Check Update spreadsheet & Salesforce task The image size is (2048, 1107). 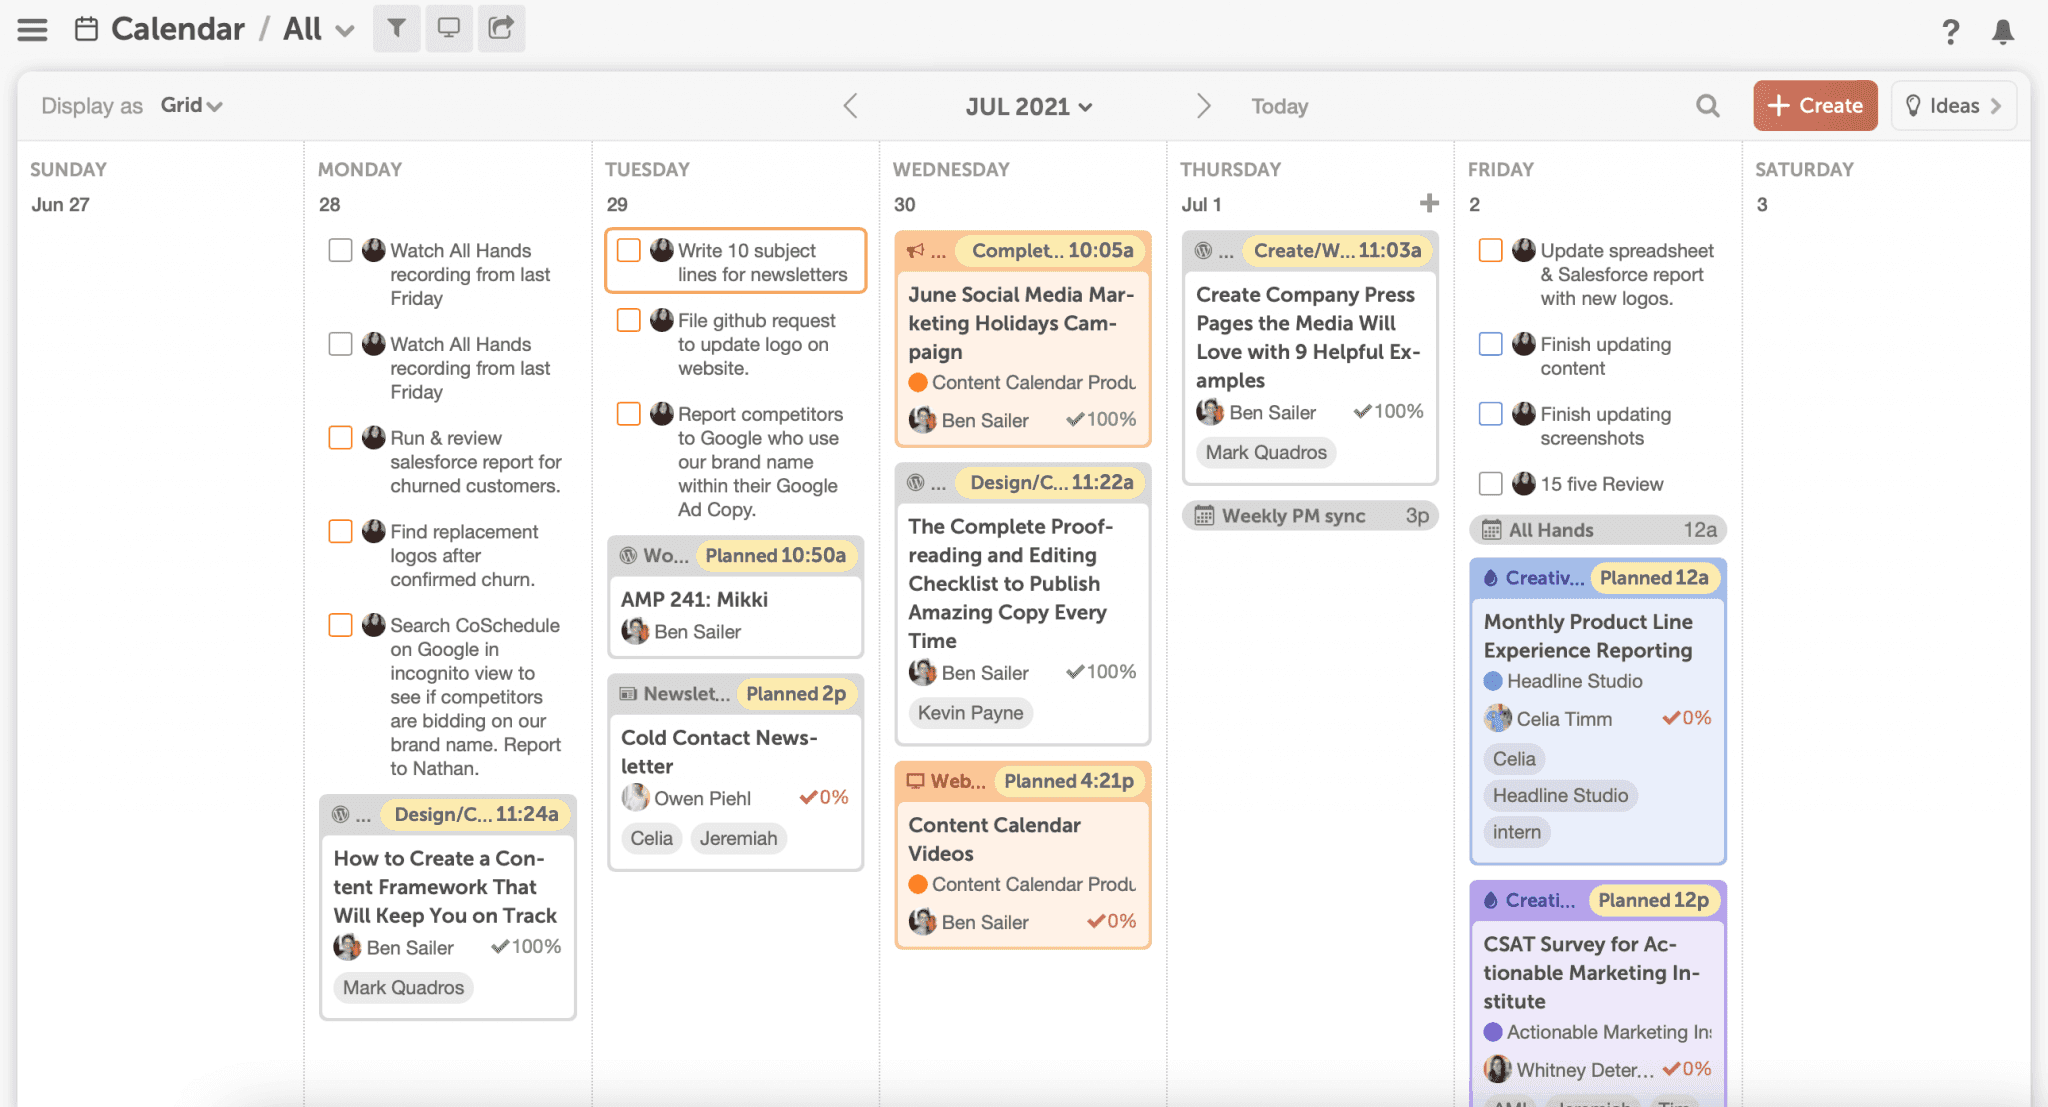pyautogui.click(x=1490, y=250)
